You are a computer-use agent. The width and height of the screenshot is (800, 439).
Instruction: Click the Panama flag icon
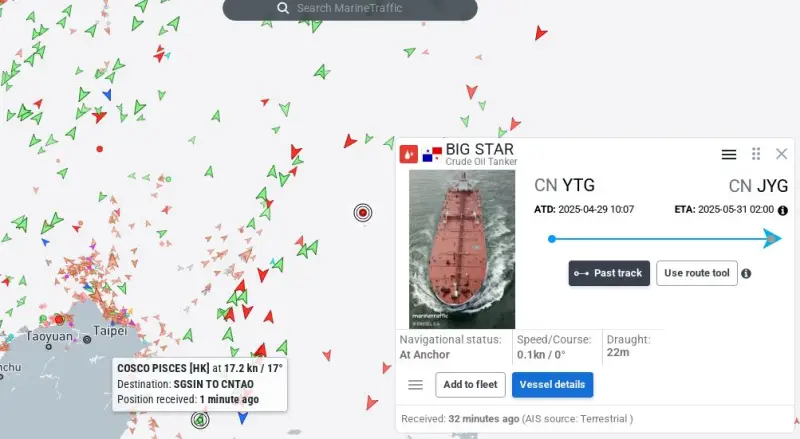tap(432, 154)
